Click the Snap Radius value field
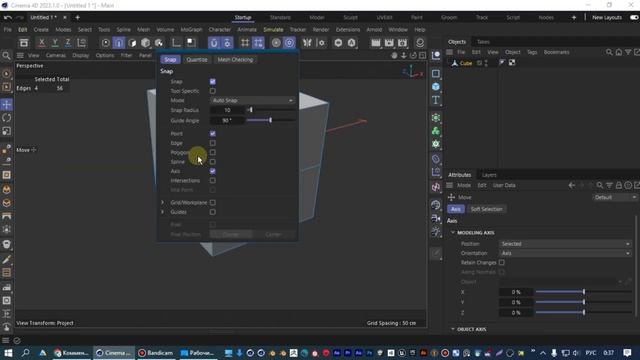The image size is (640, 360). [x=227, y=110]
